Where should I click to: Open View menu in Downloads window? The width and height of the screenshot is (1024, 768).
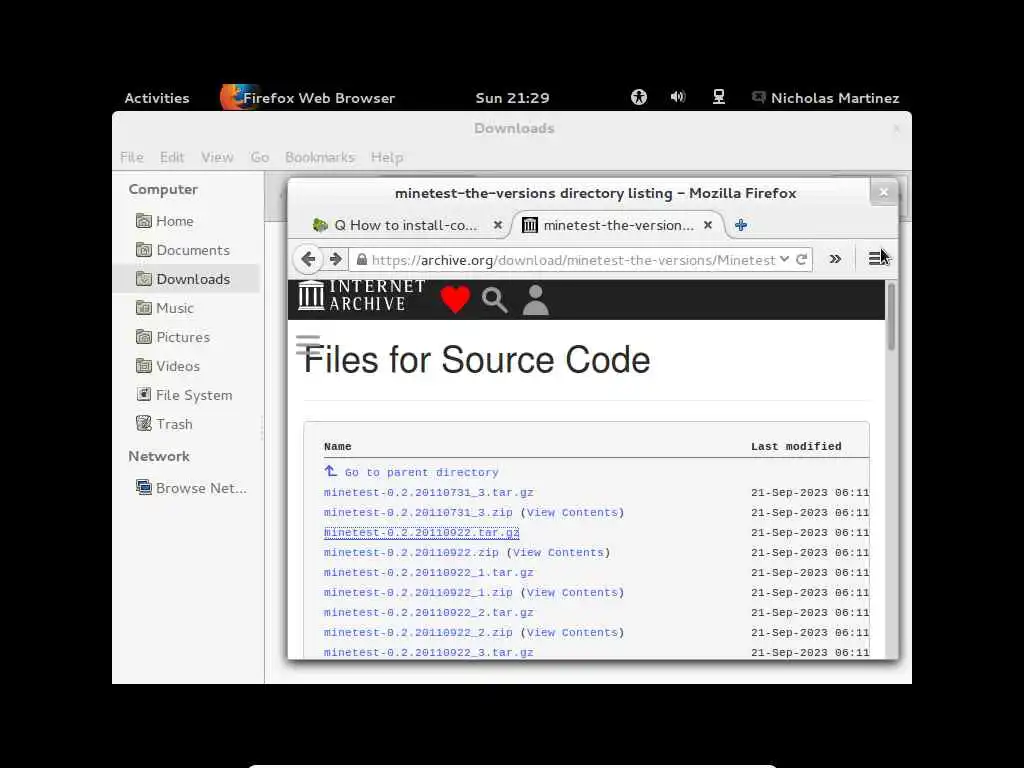point(217,157)
